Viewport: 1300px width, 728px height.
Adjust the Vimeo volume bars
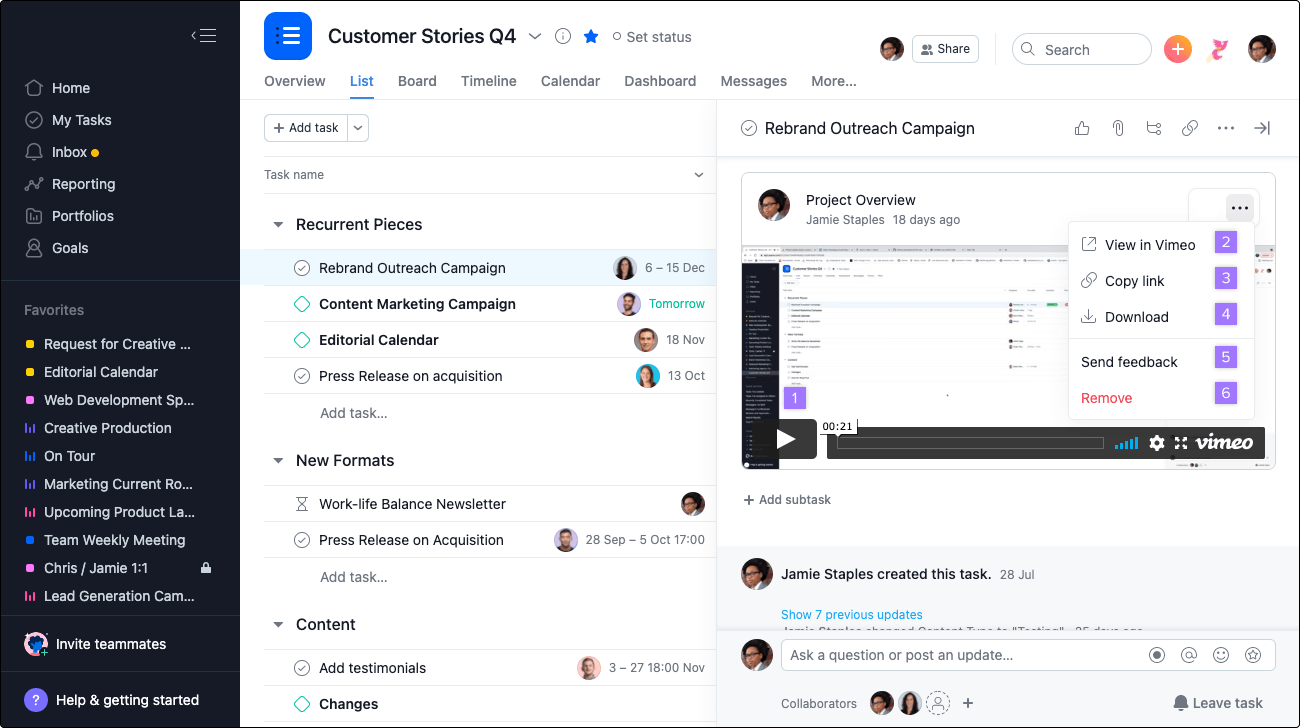pos(1126,443)
